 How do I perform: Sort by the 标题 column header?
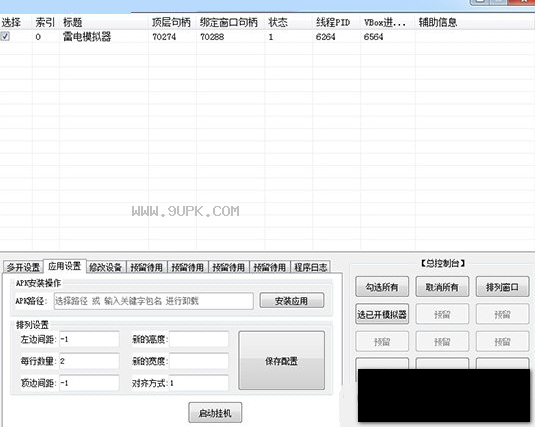(x=104, y=23)
